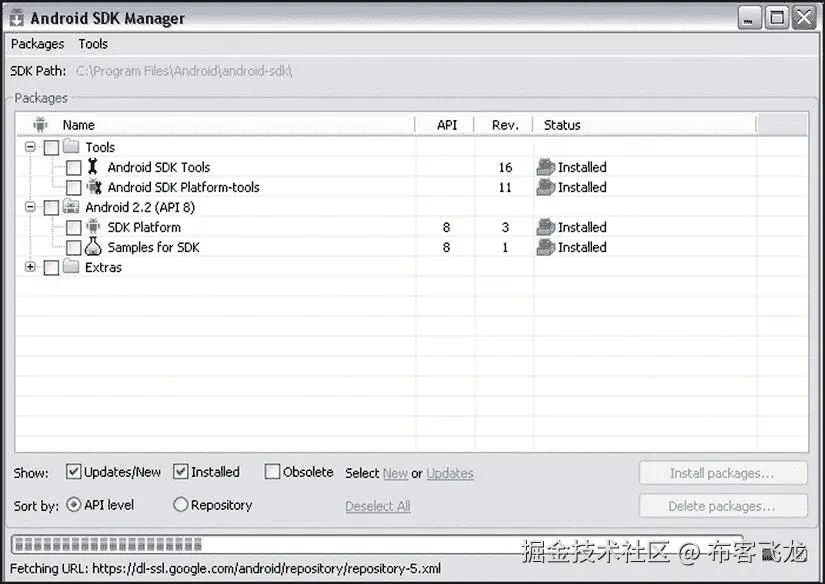Select the Android 2.2 (API 8) row label

[x=140, y=207]
